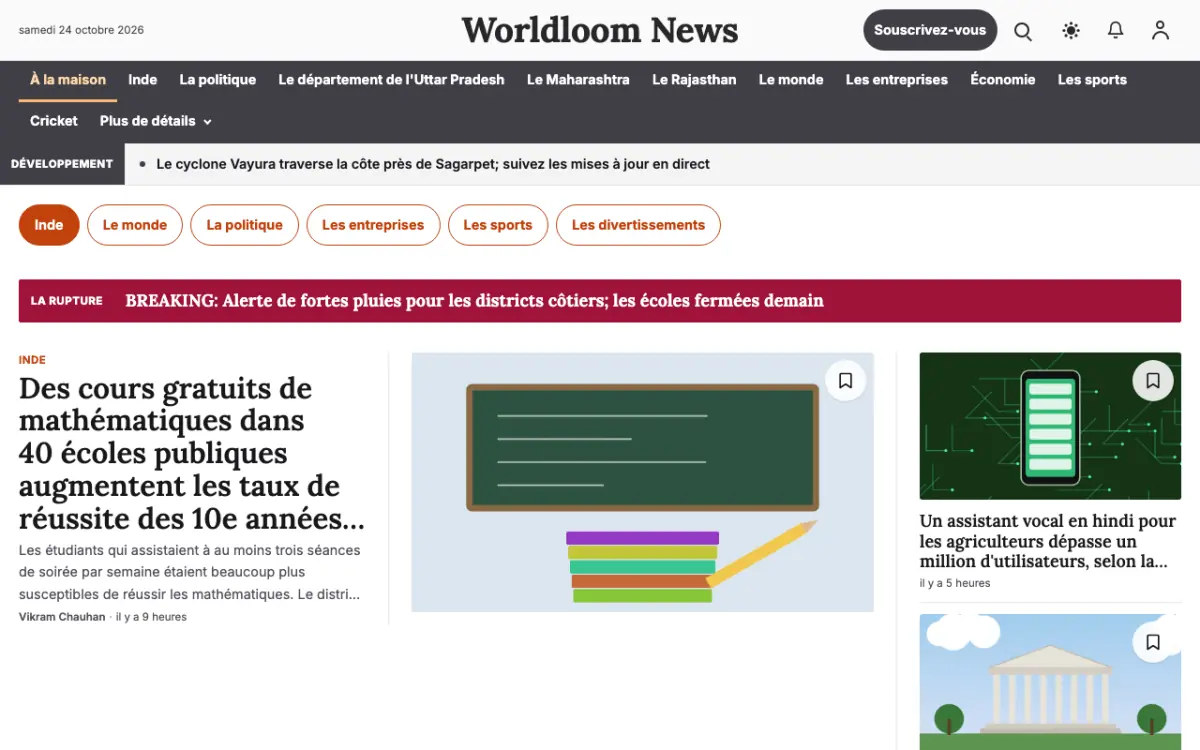Open the INDE category label above headline
Image resolution: width=1200 pixels, height=750 pixels.
point(32,360)
